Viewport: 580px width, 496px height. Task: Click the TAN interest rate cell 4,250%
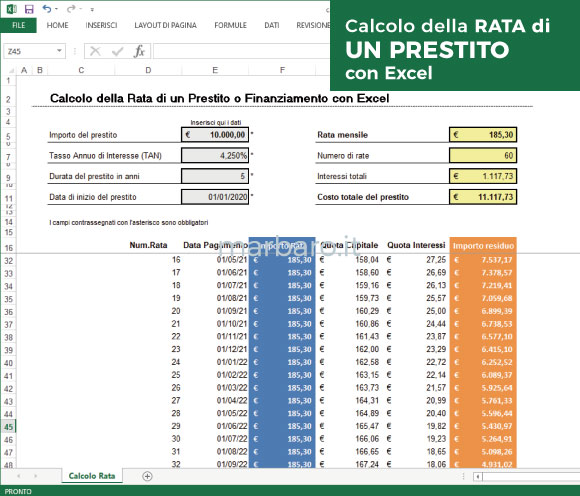pyautogui.click(x=215, y=155)
